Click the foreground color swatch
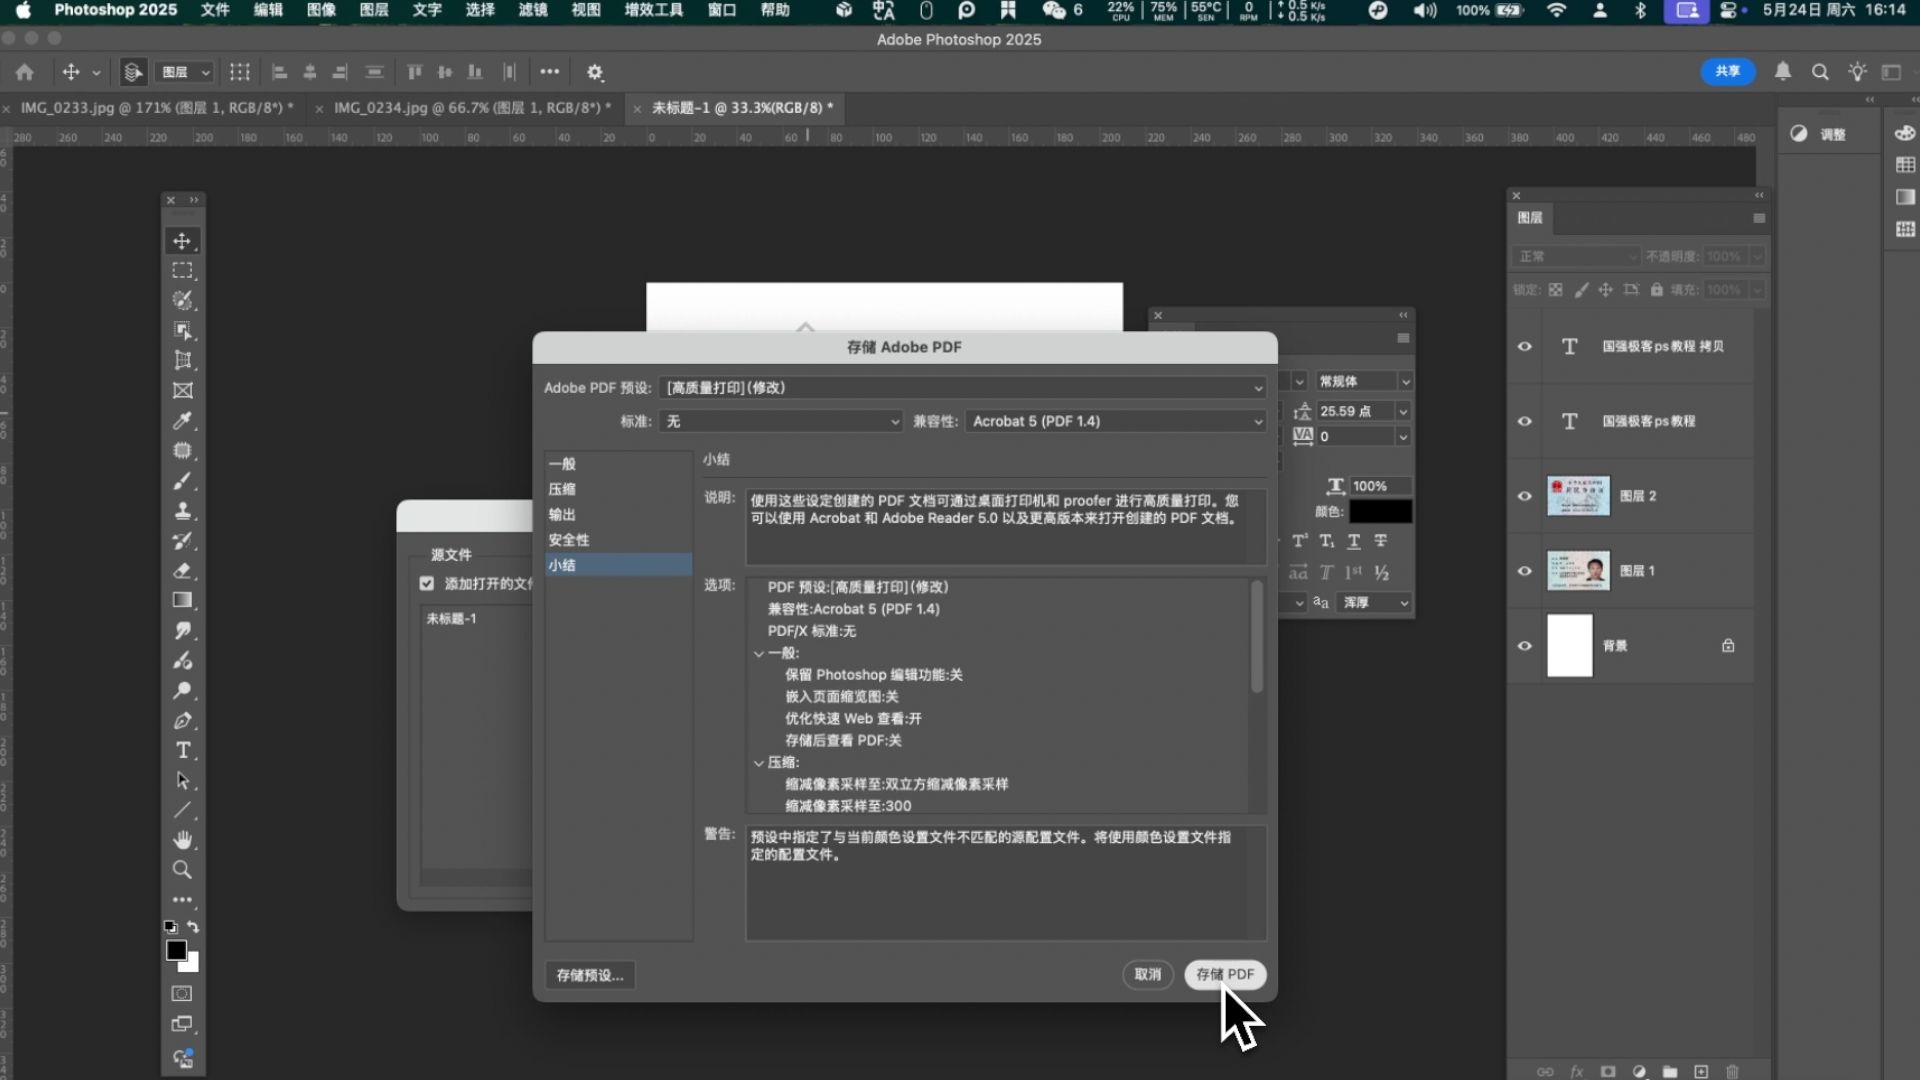 coord(176,950)
